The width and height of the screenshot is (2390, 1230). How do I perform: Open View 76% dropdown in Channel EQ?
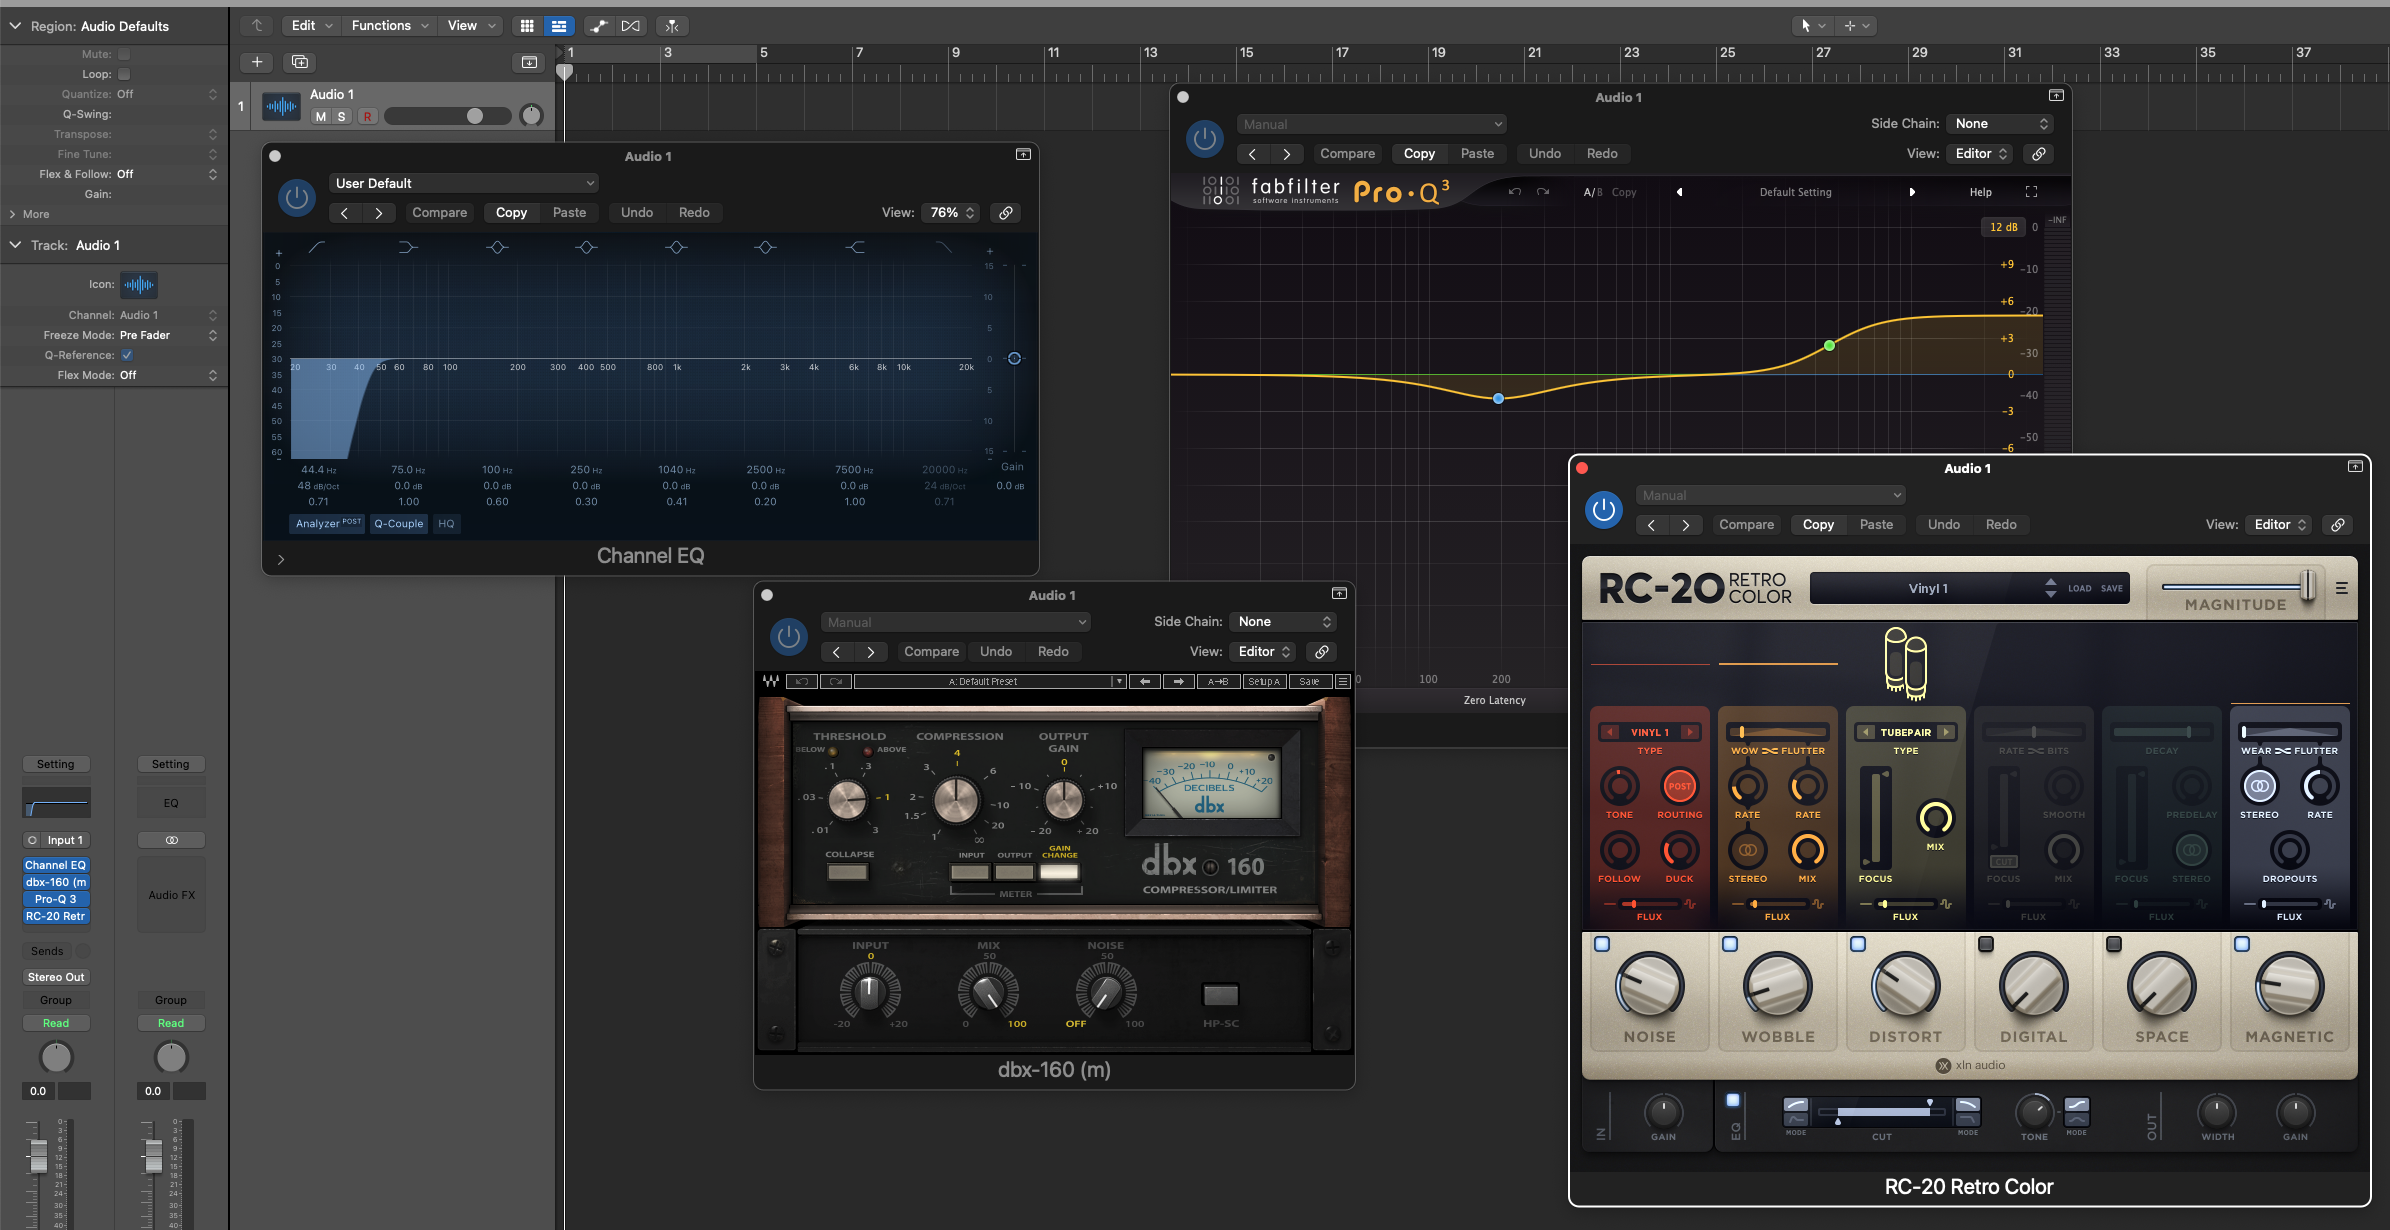click(952, 213)
